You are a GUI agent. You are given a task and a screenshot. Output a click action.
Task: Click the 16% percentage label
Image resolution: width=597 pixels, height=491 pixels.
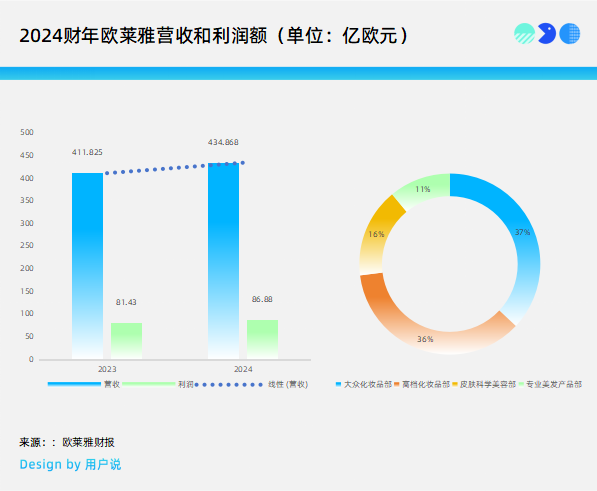tap(376, 234)
